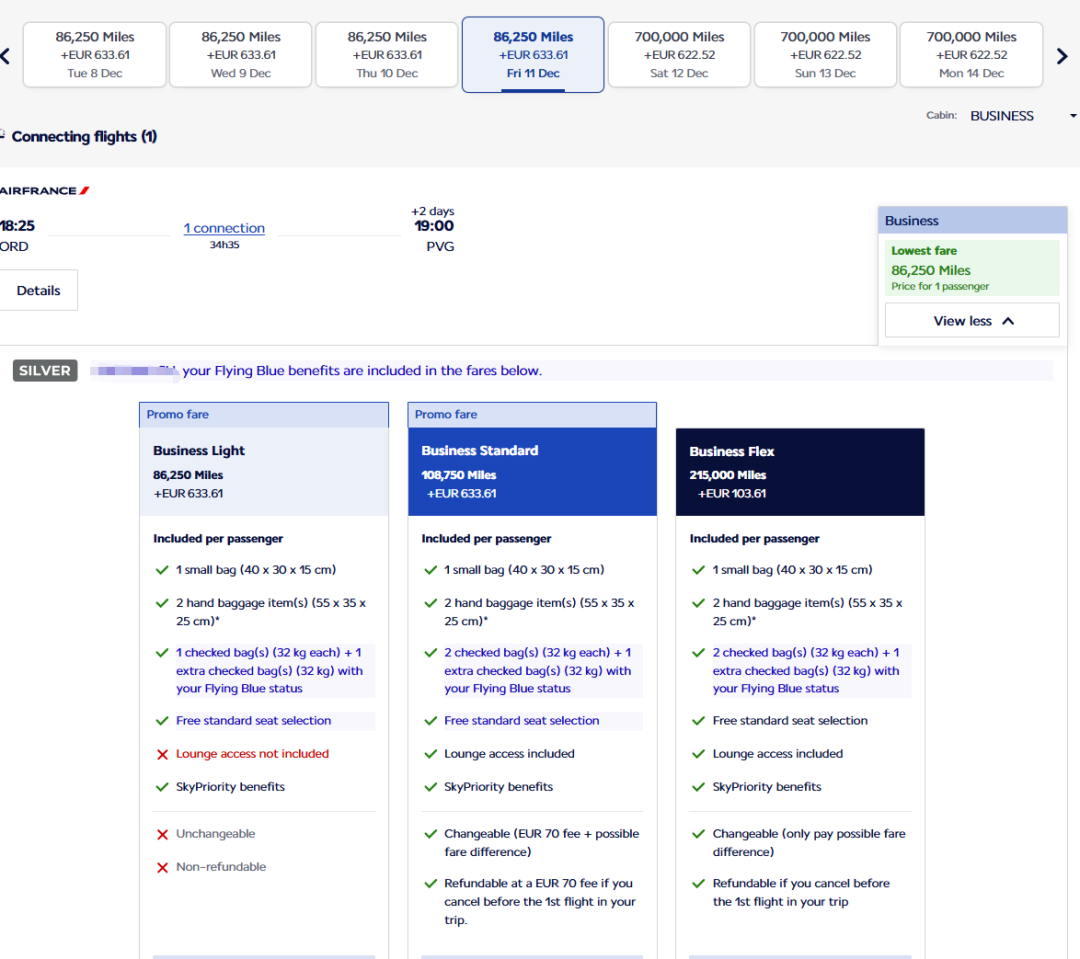Click checkmark beside Changeable only pay fare difference
Image resolution: width=1080 pixels, height=959 pixels.
pyautogui.click(x=698, y=834)
